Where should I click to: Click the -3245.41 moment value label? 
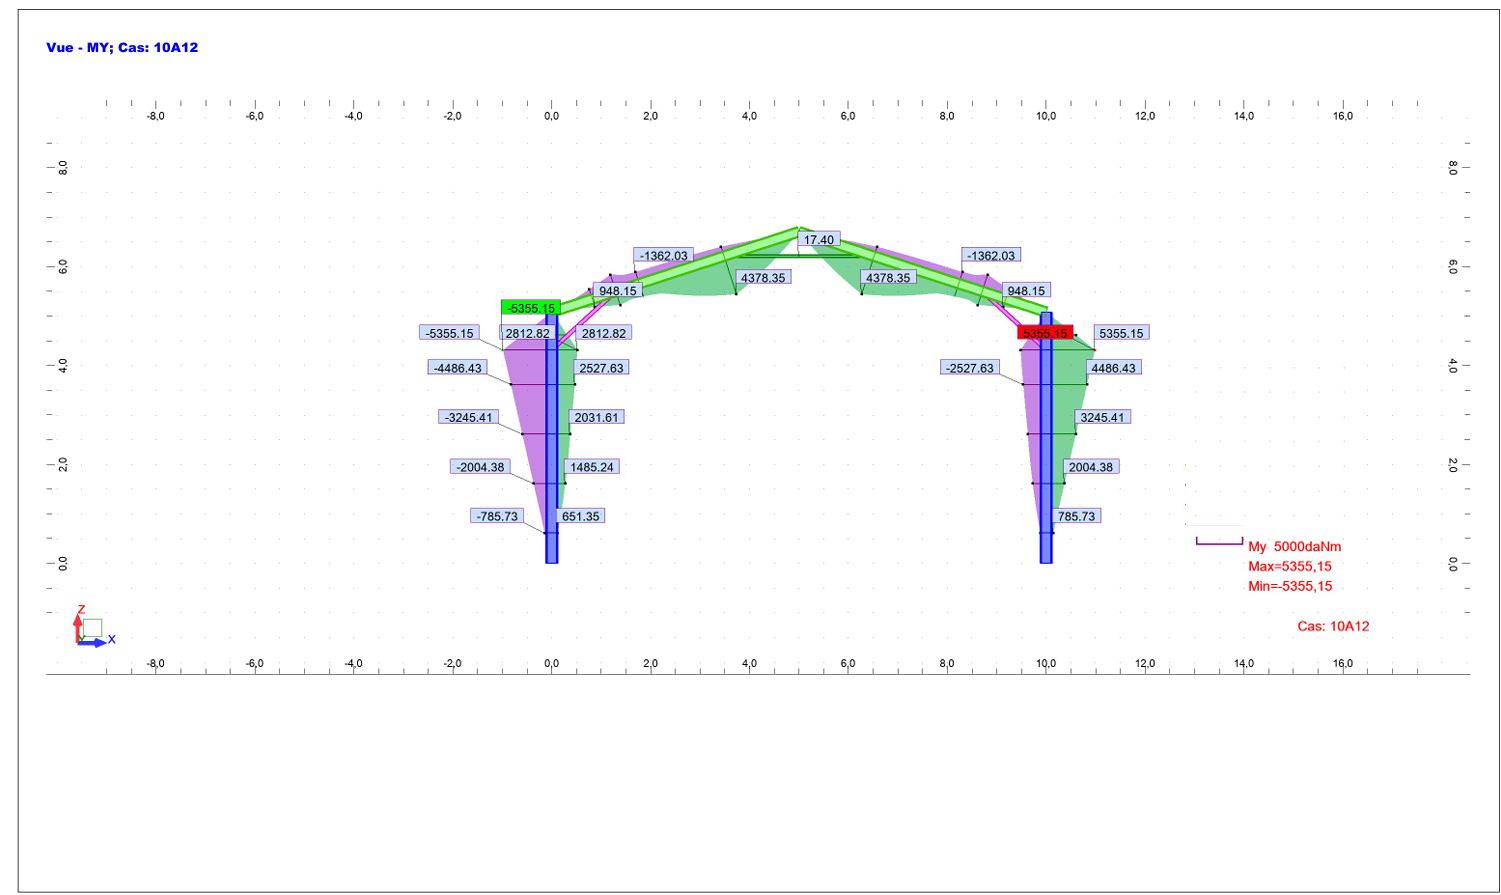pos(468,417)
